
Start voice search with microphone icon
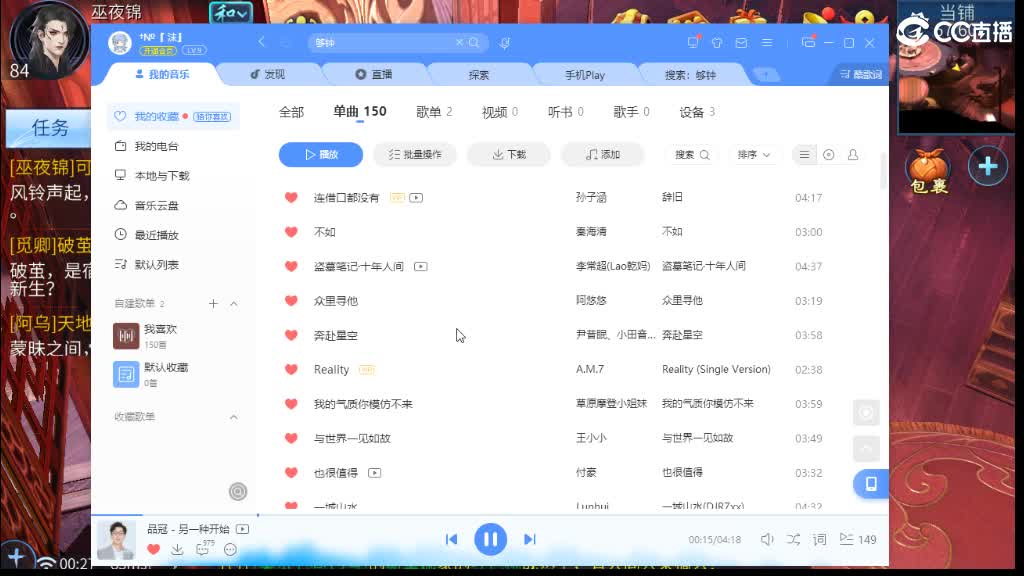pyautogui.click(x=505, y=43)
